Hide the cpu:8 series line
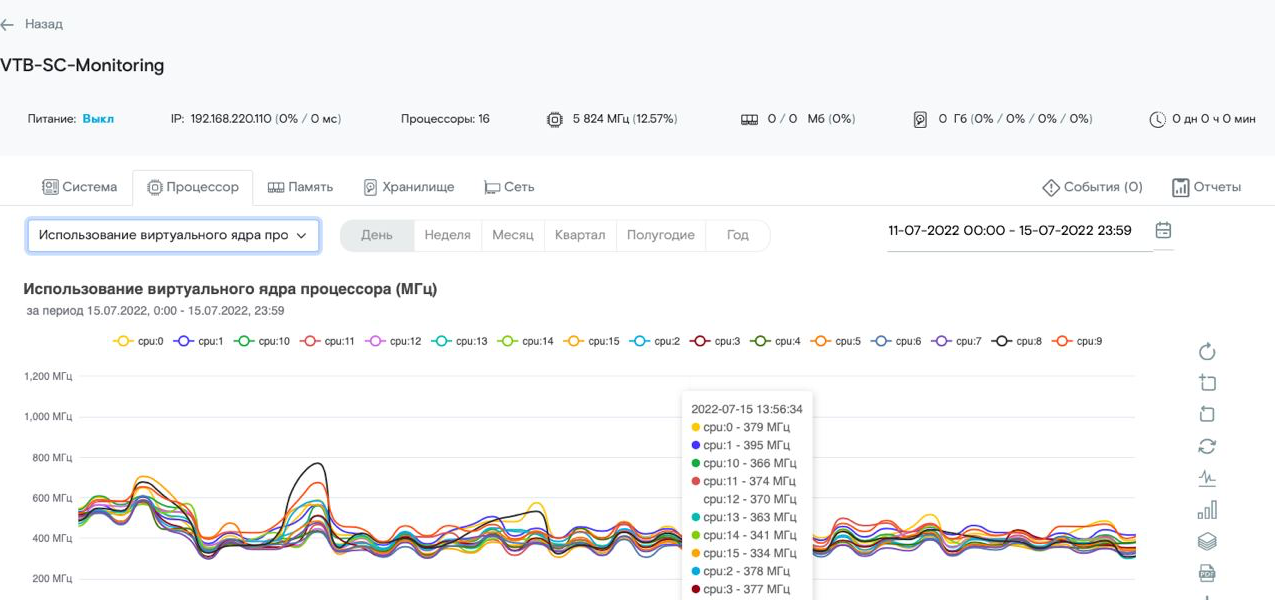 pyautogui.click(x=1018, y=341)
